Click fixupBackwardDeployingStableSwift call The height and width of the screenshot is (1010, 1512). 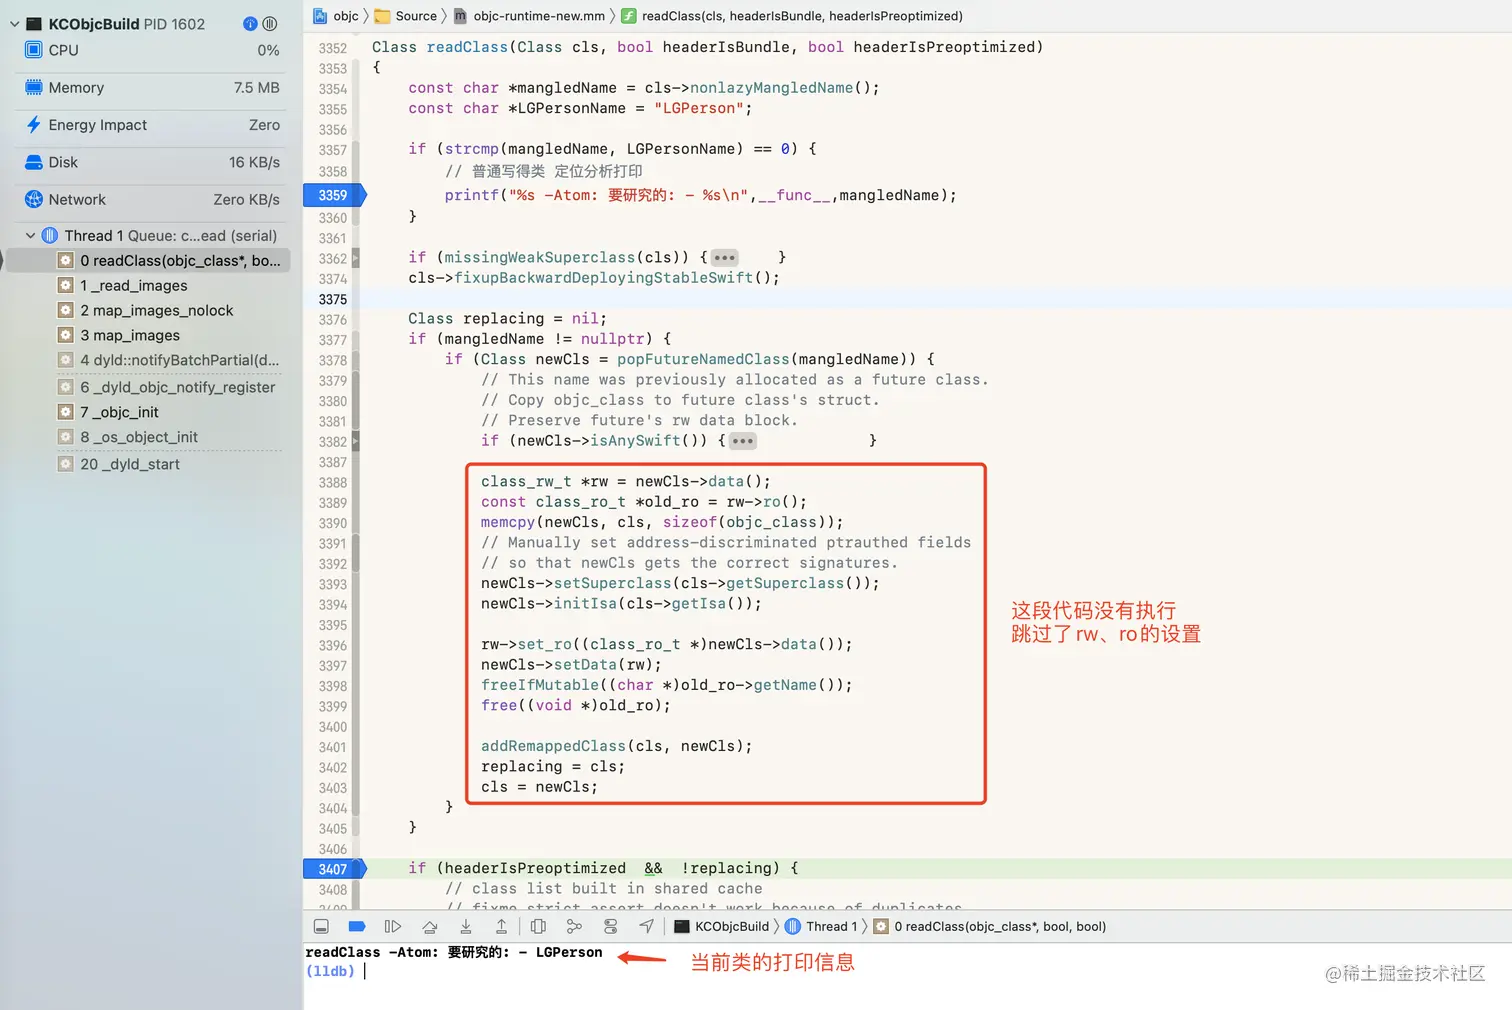[604, 278]
